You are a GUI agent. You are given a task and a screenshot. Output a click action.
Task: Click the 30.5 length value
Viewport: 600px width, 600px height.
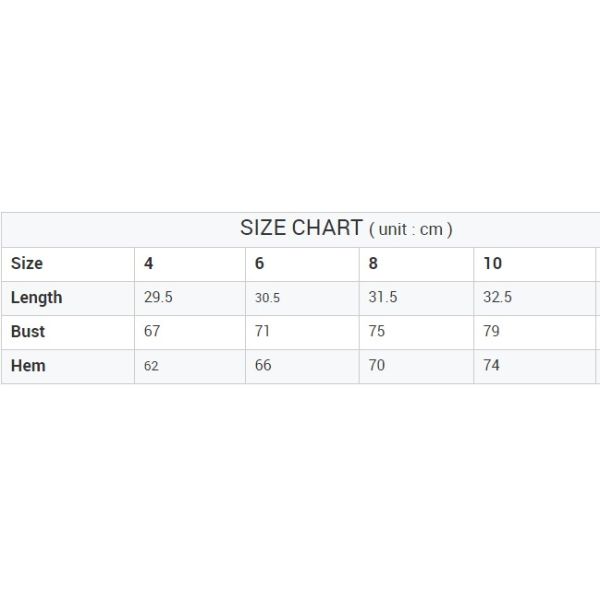[x=267, y=298]
